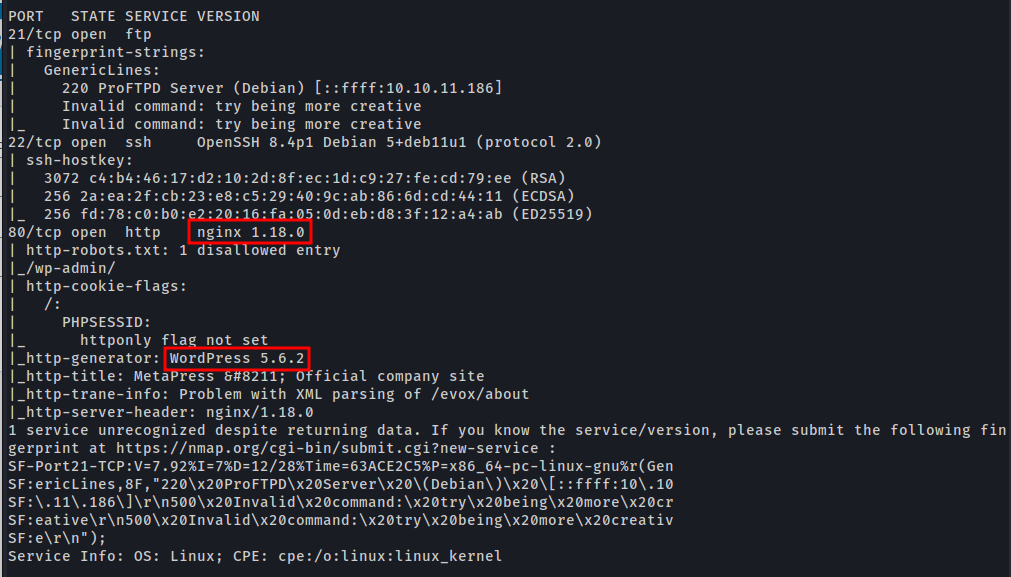The image size is (1011, 577).
Task: Click the '220 ProFTPD Server (Debian)' banner line
Action: click(x=282, y=88)
